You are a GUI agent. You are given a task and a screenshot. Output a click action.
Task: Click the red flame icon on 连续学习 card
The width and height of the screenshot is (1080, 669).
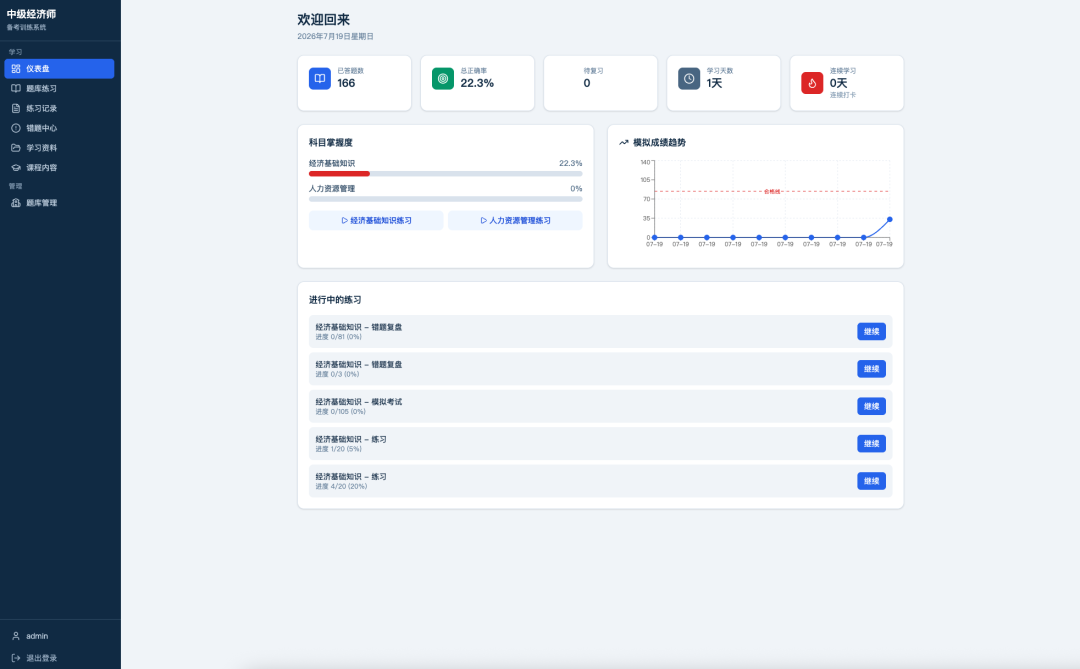812,83
